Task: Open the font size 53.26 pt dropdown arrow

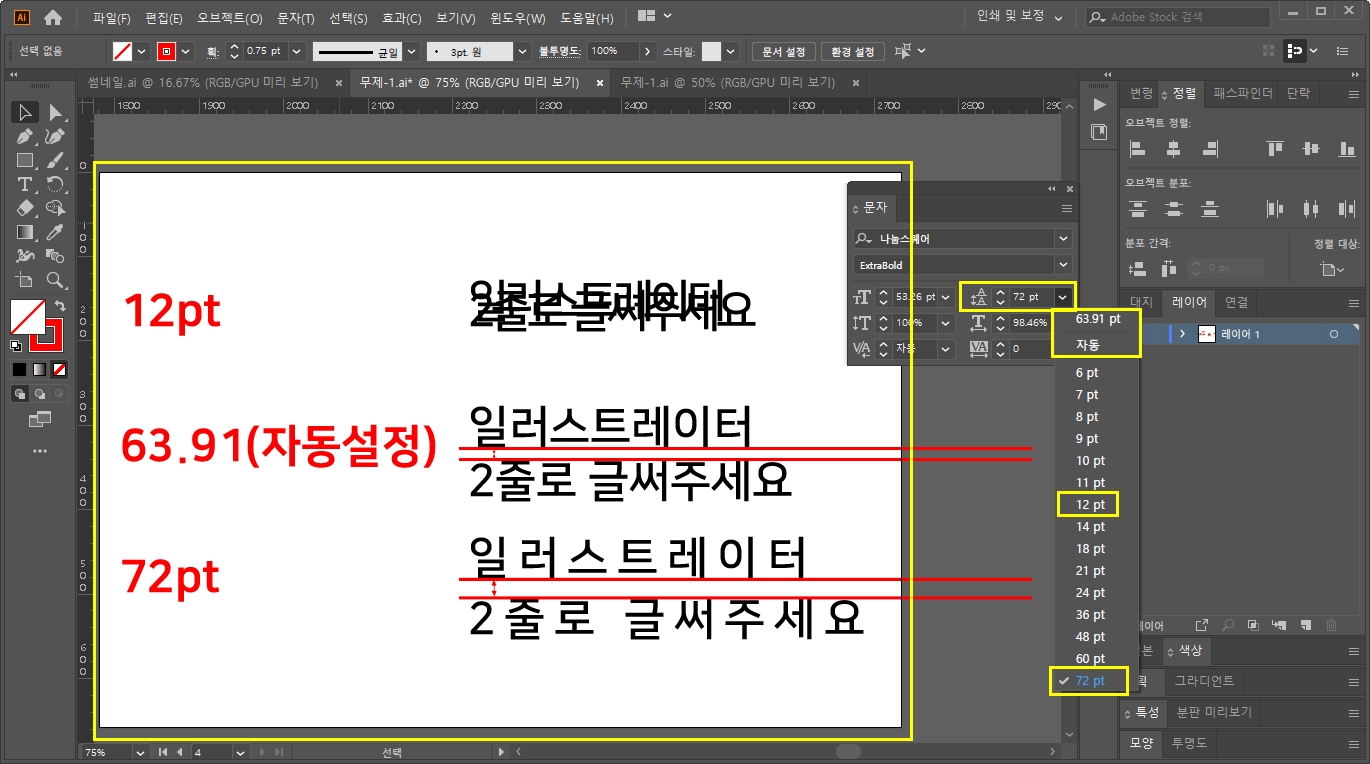Action: 944,297
